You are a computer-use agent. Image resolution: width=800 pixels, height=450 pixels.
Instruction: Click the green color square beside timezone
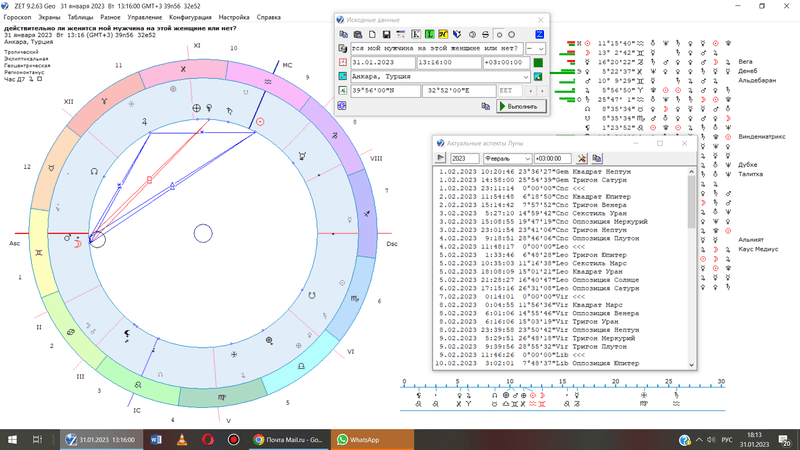coord(538,62)
